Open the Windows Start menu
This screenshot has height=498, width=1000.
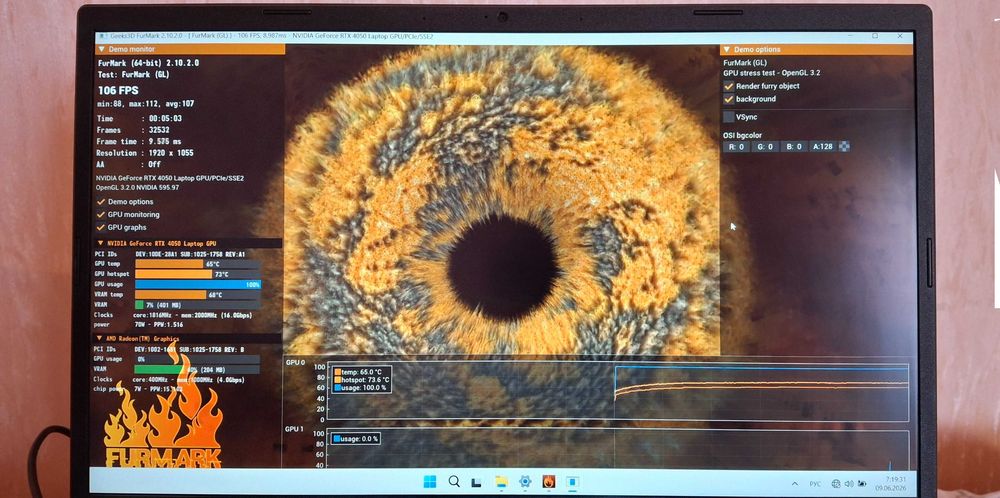pyautogui.click(x=430, y=481)
